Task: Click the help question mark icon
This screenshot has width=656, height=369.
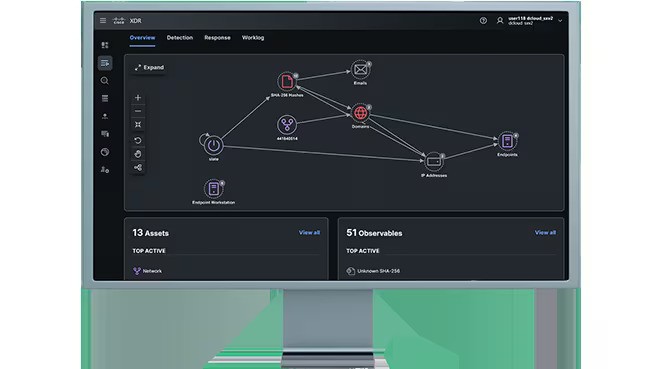Action: pyautogui.click(x=483, y=20)
